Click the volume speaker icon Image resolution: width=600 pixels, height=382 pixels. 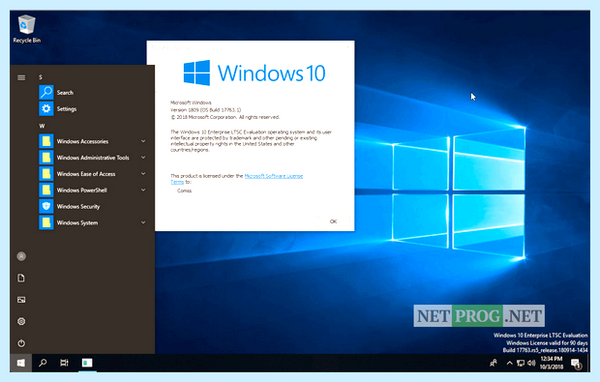point(531,363)
